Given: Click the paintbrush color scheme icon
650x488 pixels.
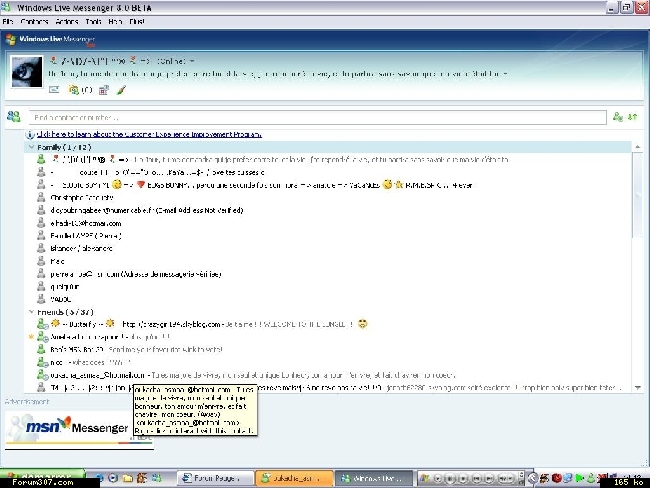Looking at the screenshot, I should tap(121, 90).
